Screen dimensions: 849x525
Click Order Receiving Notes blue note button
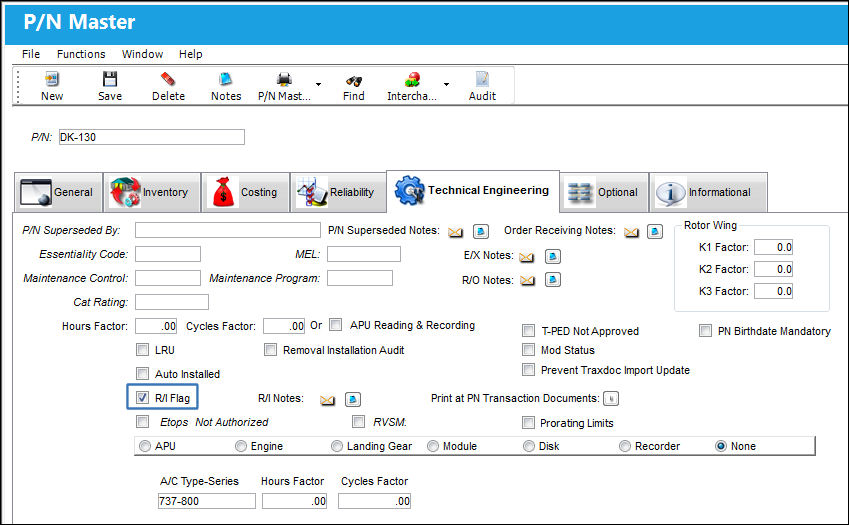click(655, 232)
